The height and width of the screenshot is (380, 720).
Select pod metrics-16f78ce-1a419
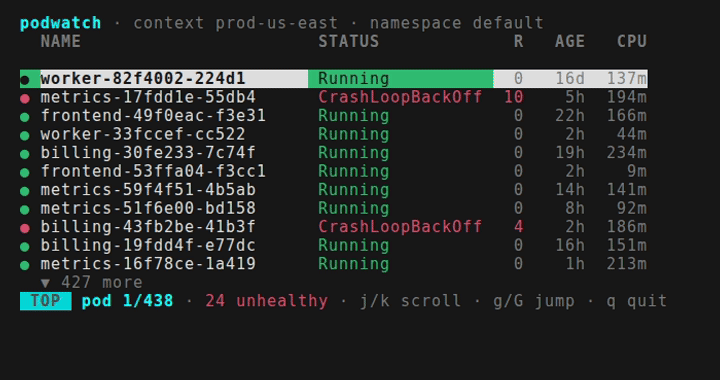pyautogui.click(x=334, y=264)
